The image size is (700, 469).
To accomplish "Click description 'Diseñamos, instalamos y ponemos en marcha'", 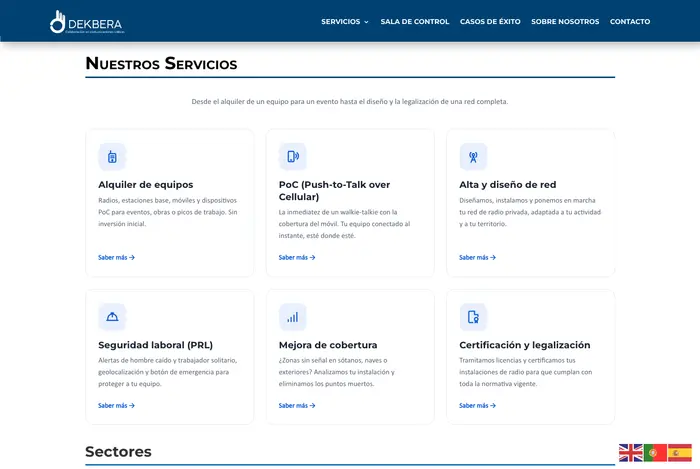I will [530, 212].
